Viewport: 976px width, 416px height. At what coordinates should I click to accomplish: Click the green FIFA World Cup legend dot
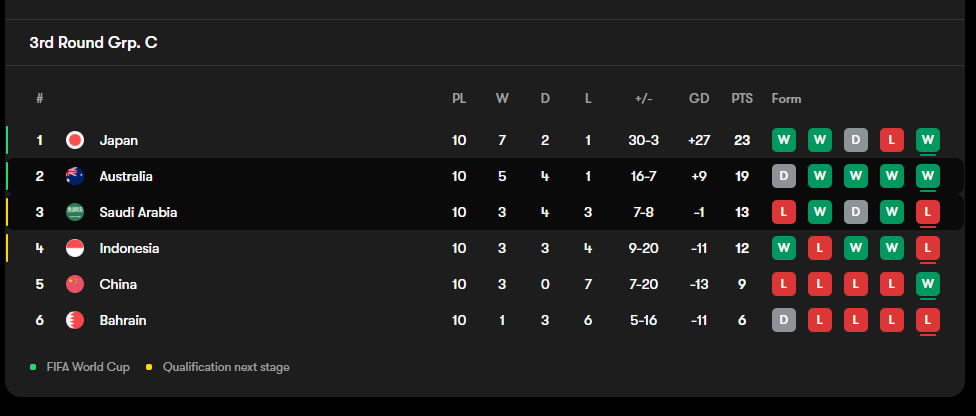click(33, 367)
